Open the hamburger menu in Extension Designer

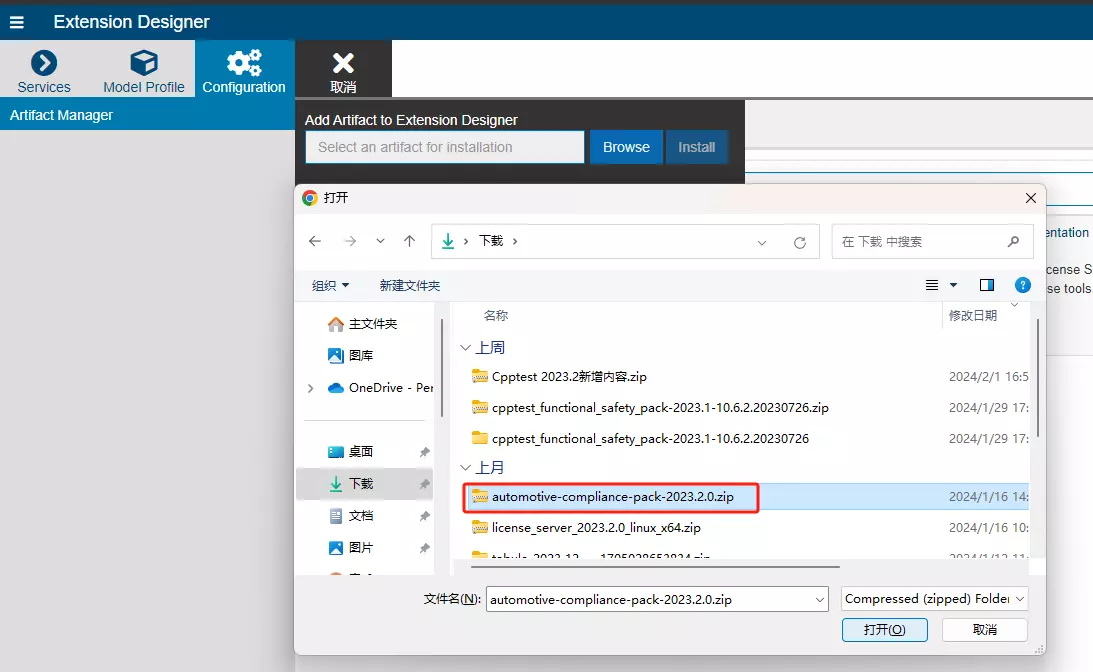pos(17,22)
